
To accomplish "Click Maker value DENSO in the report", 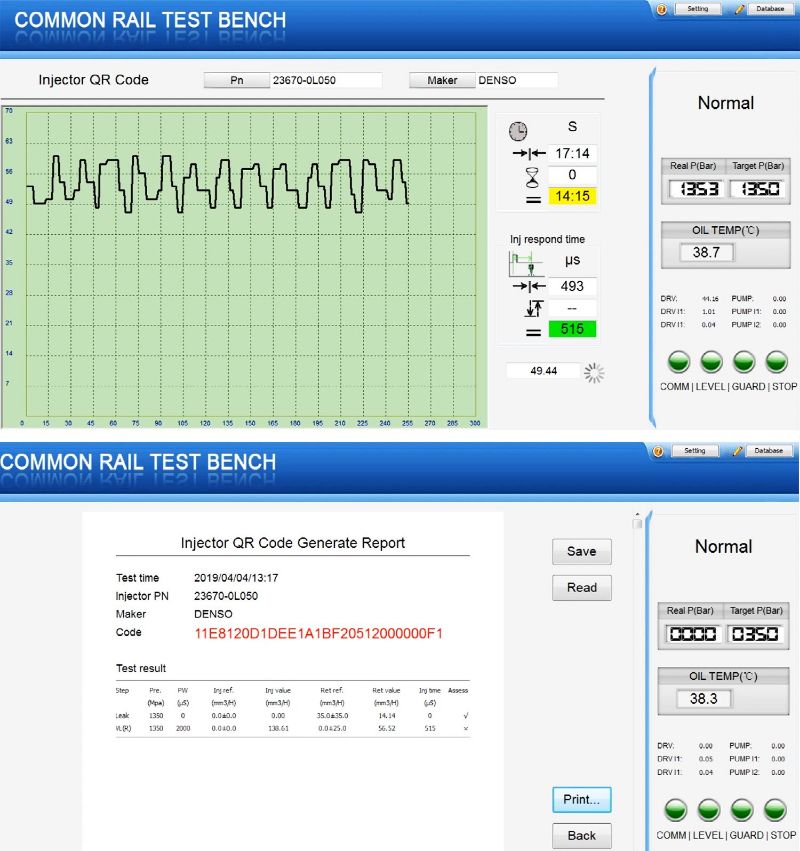I will click(x=213, y=614).
